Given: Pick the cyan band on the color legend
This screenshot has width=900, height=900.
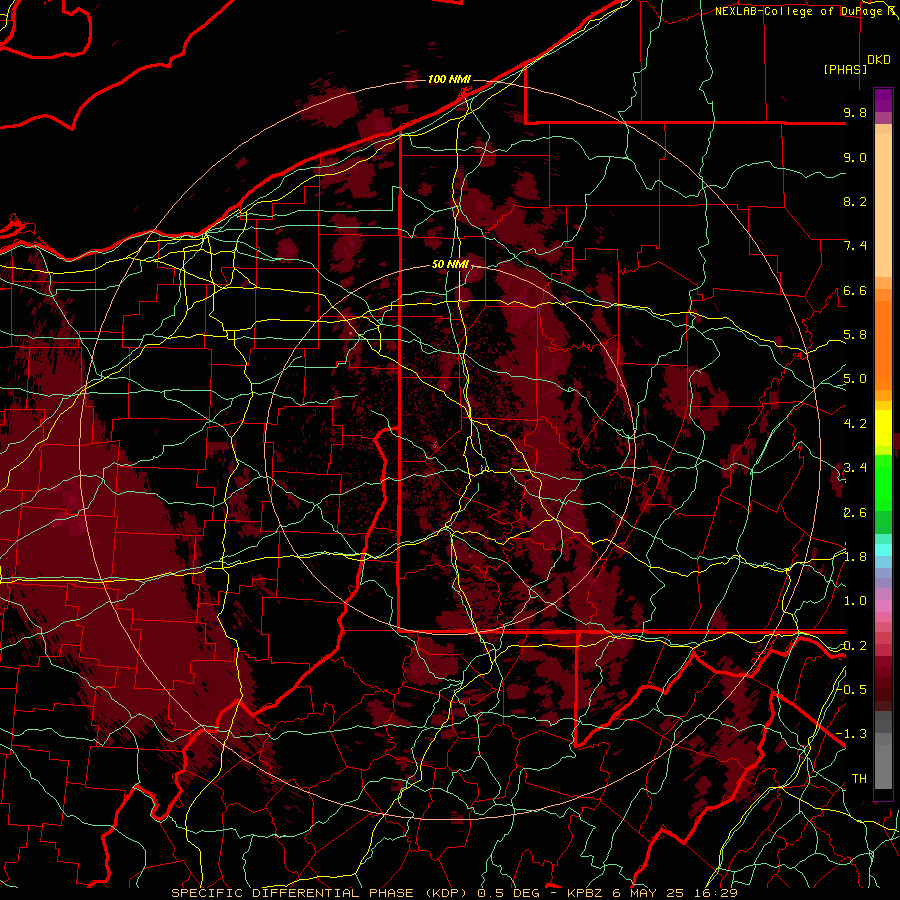Looking at the screenshot, I should [883, 550].
